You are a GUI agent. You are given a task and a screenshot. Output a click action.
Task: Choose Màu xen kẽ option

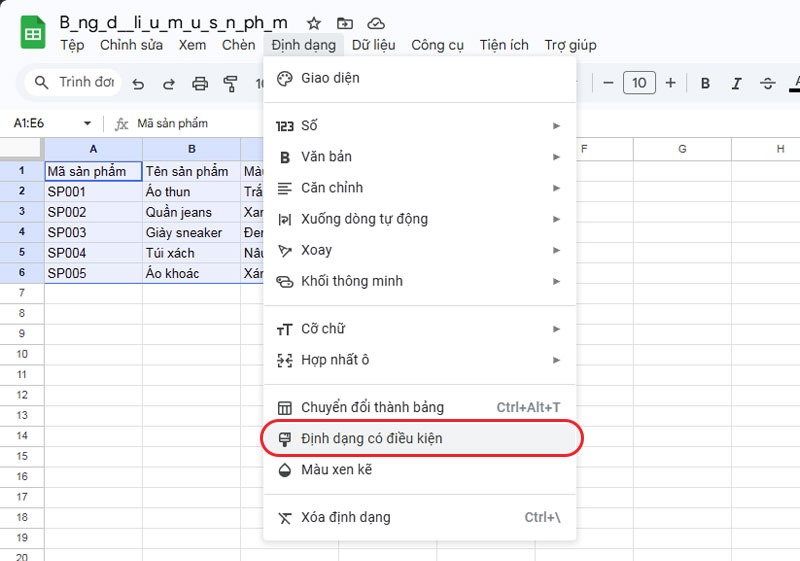tap(419, 470)
